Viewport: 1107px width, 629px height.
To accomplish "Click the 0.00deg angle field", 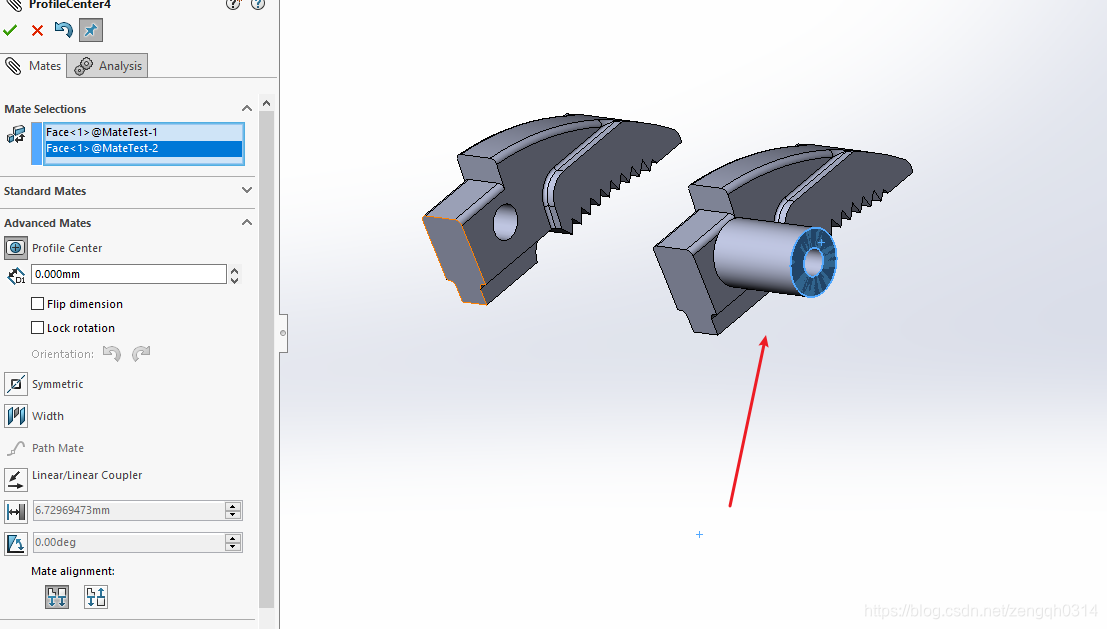I will (x=128, y=542).
